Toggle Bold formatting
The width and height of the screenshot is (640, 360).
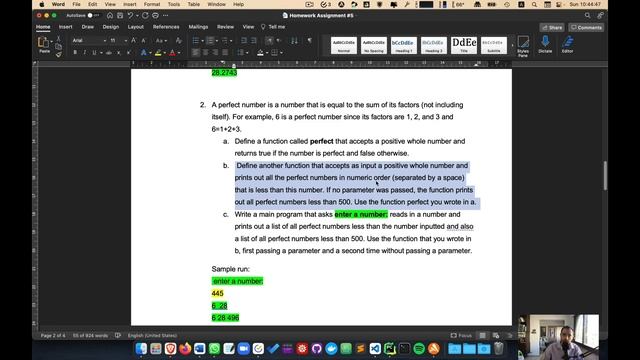coord(75,53)
